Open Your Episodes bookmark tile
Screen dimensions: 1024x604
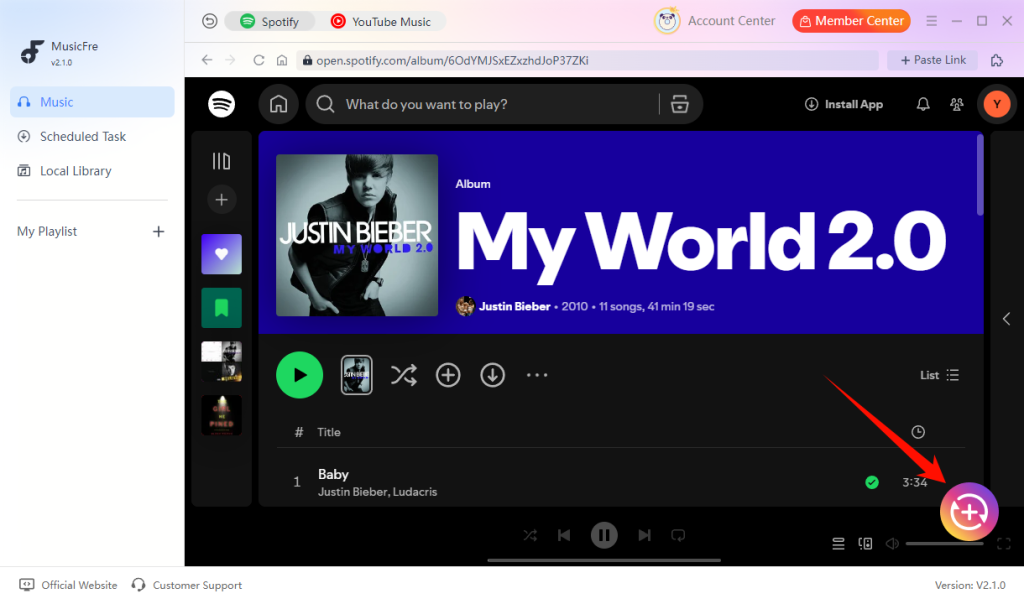coord(221,308)
